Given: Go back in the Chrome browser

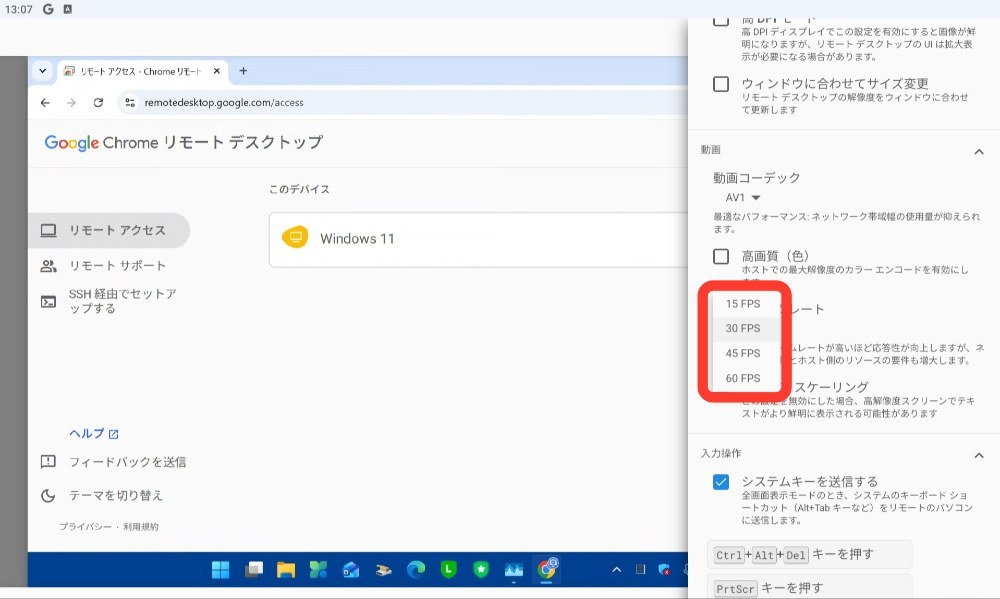Looking at the screenshot, I should [45, 103].
